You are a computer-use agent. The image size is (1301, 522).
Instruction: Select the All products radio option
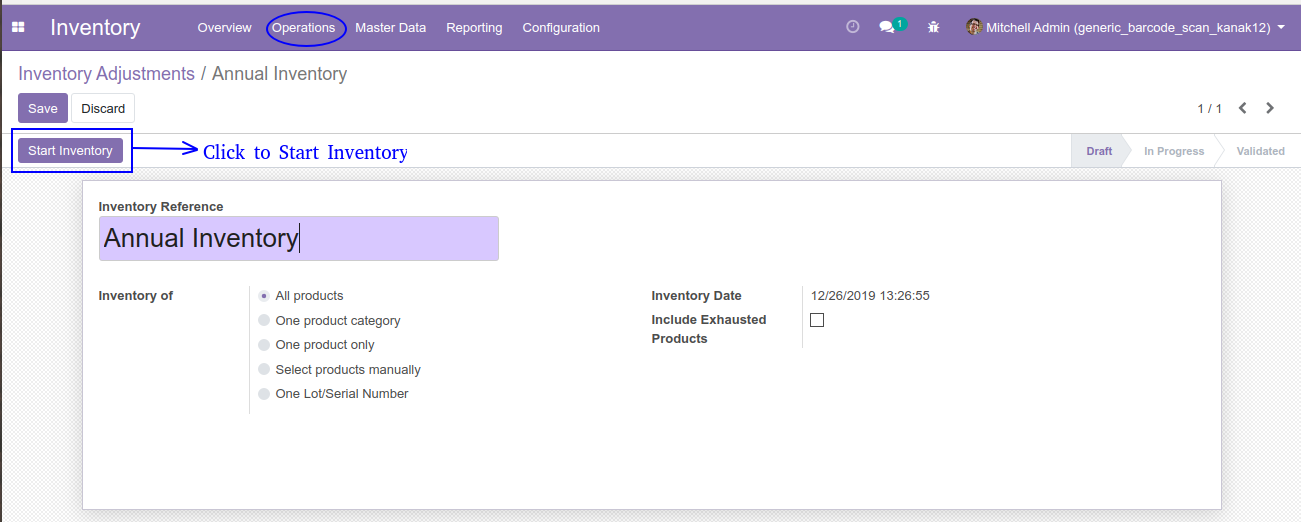tap(264, 296)
